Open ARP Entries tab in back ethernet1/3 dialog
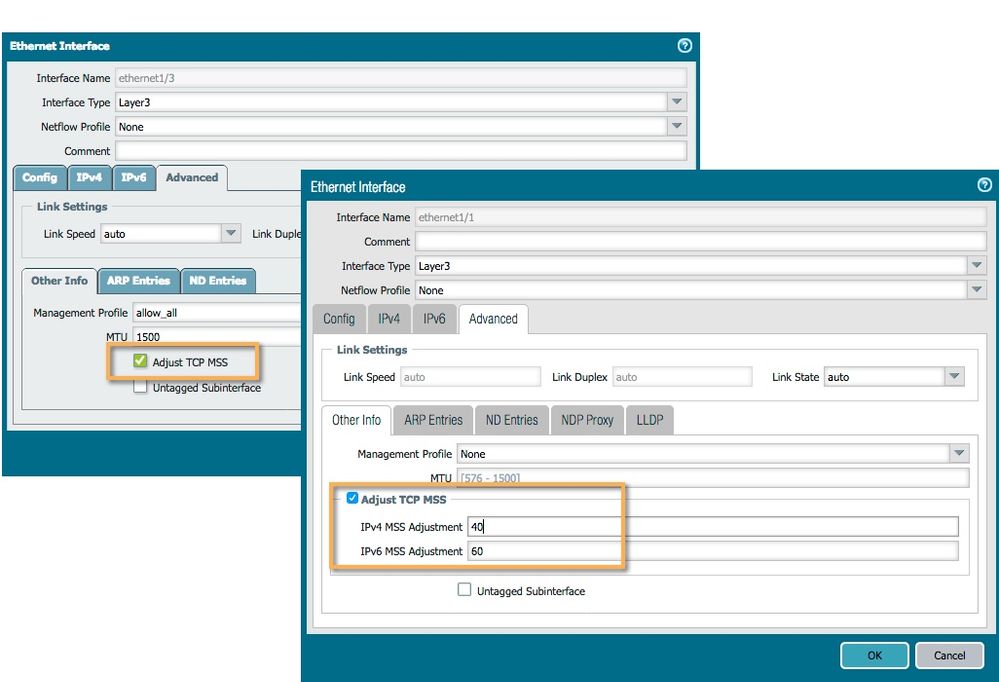The width and height of the screenshot is (999, 682). click(x=138, y=280)
